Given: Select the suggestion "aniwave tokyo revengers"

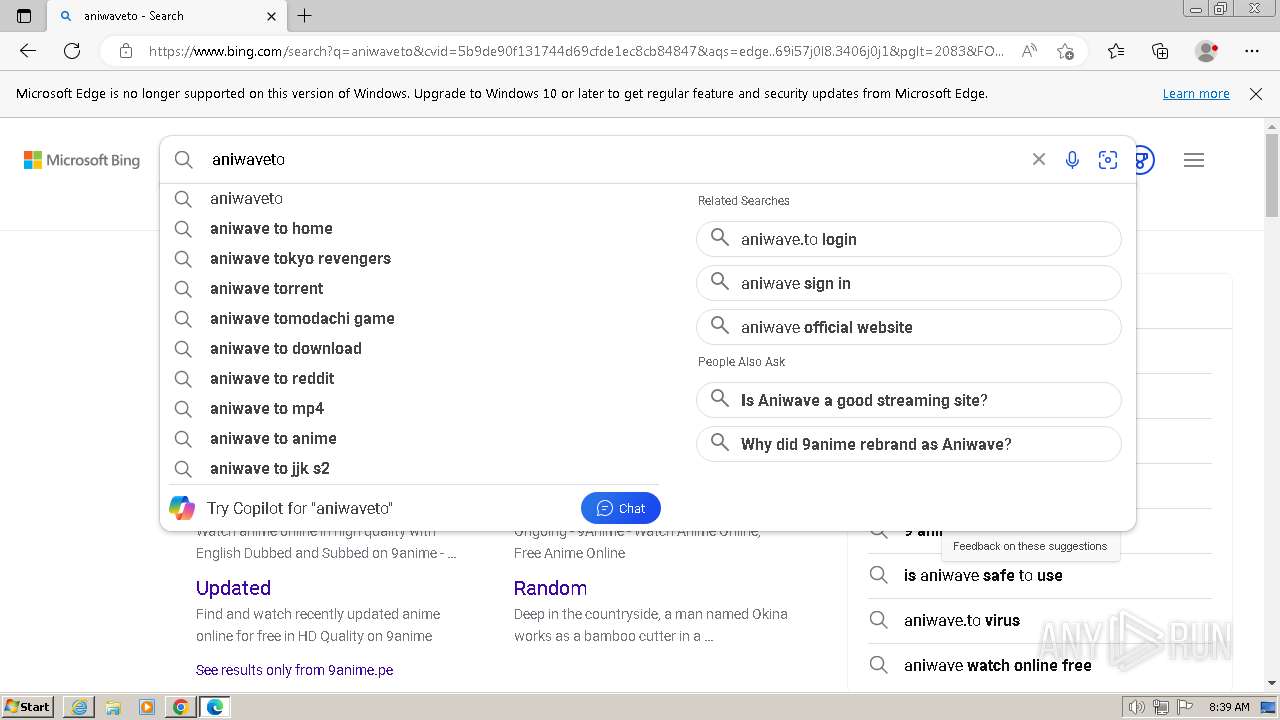Looking at the screenshot, I should click(410, 259).
